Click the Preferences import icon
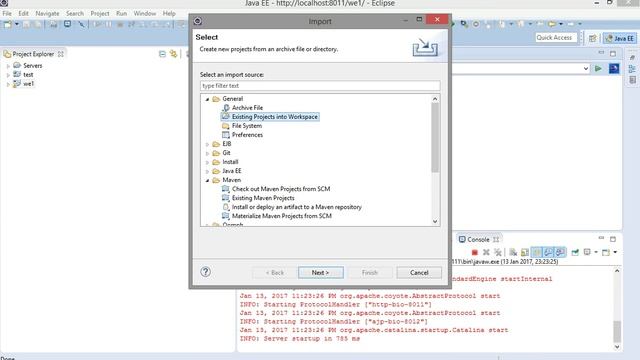The image size is (640, 360). tap(226, 135)
